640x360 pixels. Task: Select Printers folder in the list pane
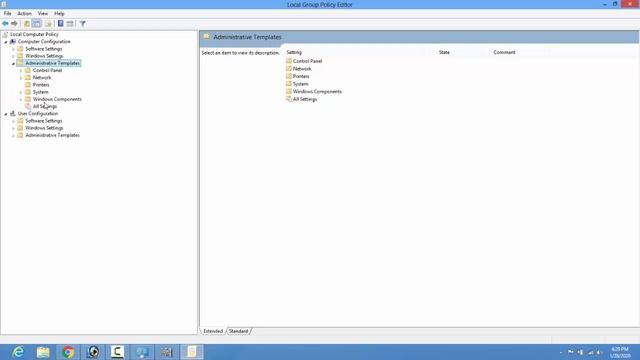coord(301,76)
